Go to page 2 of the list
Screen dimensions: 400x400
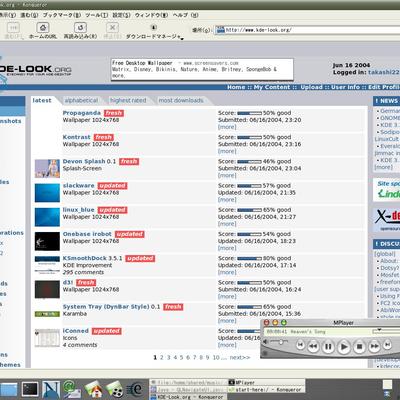point(162,357)
